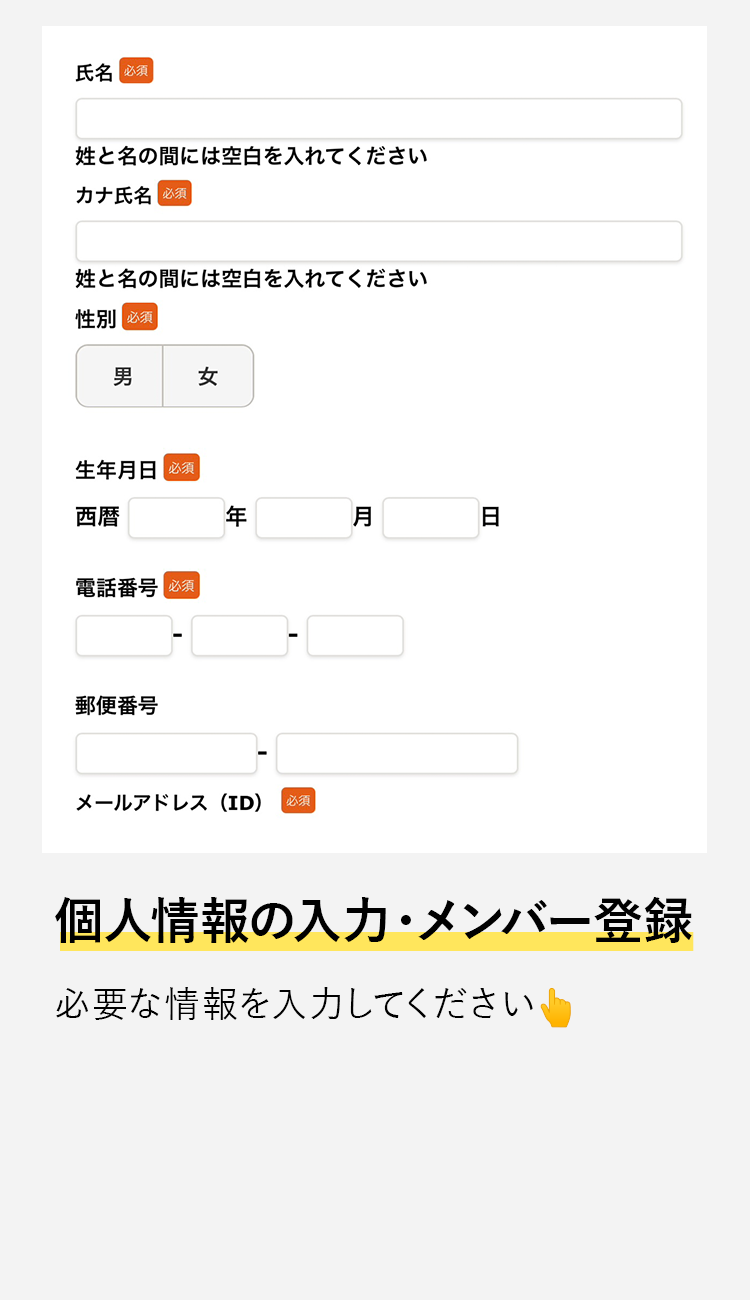Click the birth day field before 日
The height and width of the screenshot is (1300, 750).
tap(430, 518)
